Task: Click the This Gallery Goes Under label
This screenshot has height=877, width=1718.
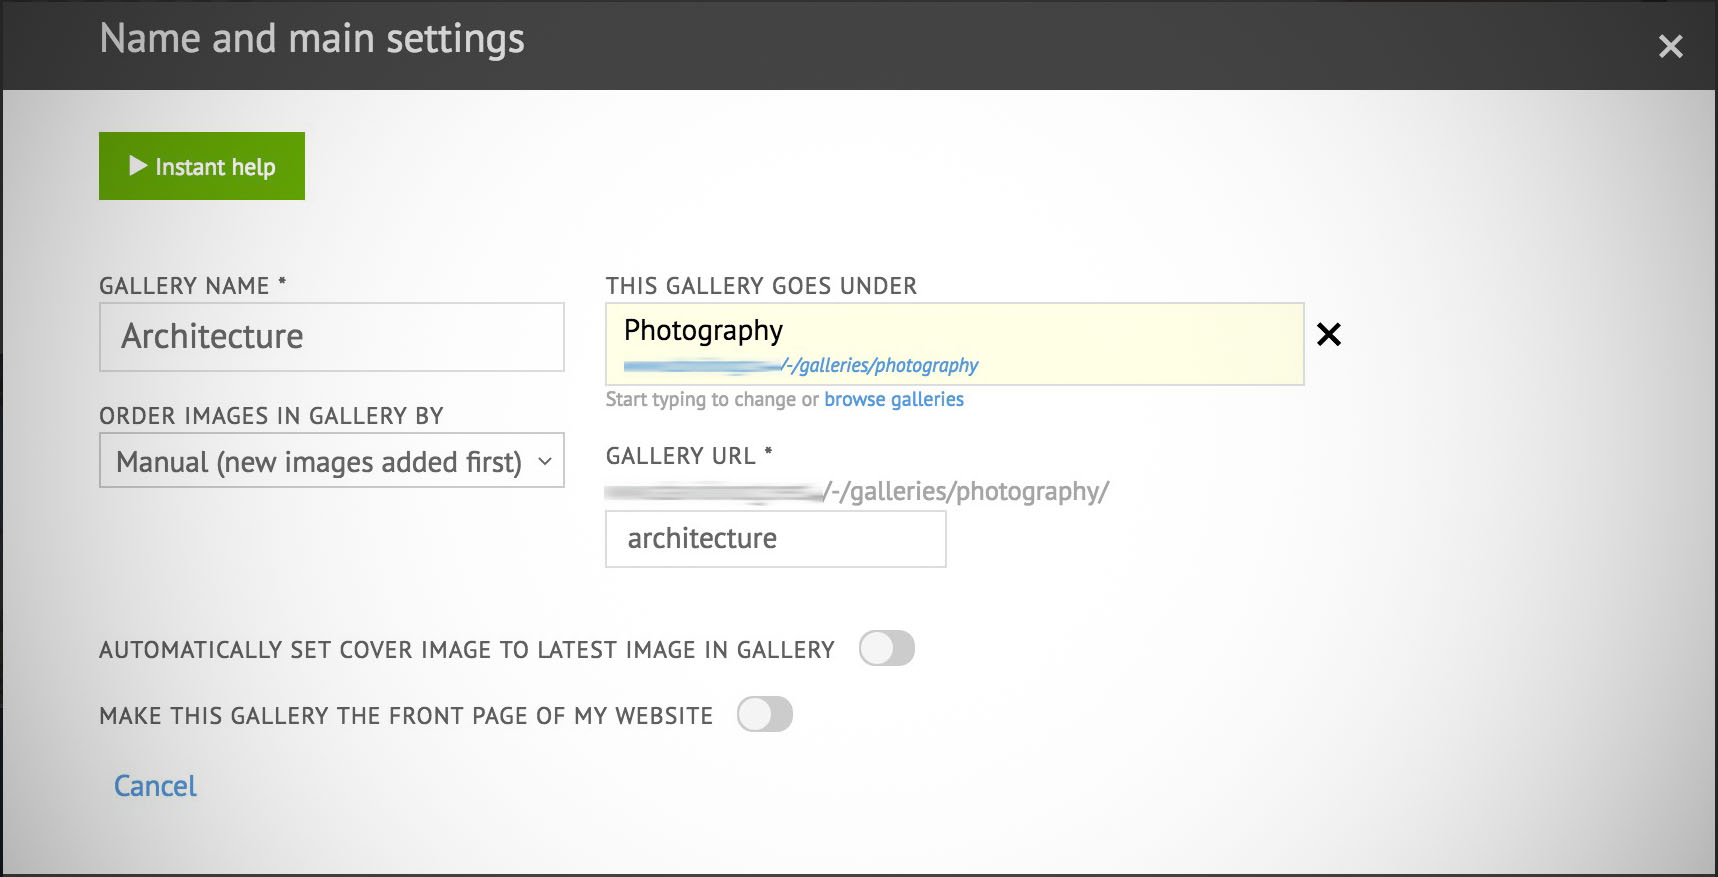Action: [x=761, y=286]
